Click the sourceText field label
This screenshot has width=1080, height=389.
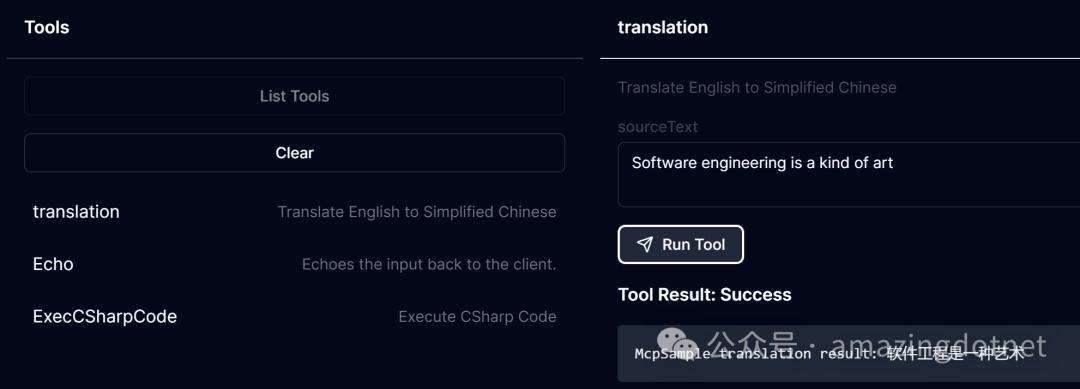(658, 127)
